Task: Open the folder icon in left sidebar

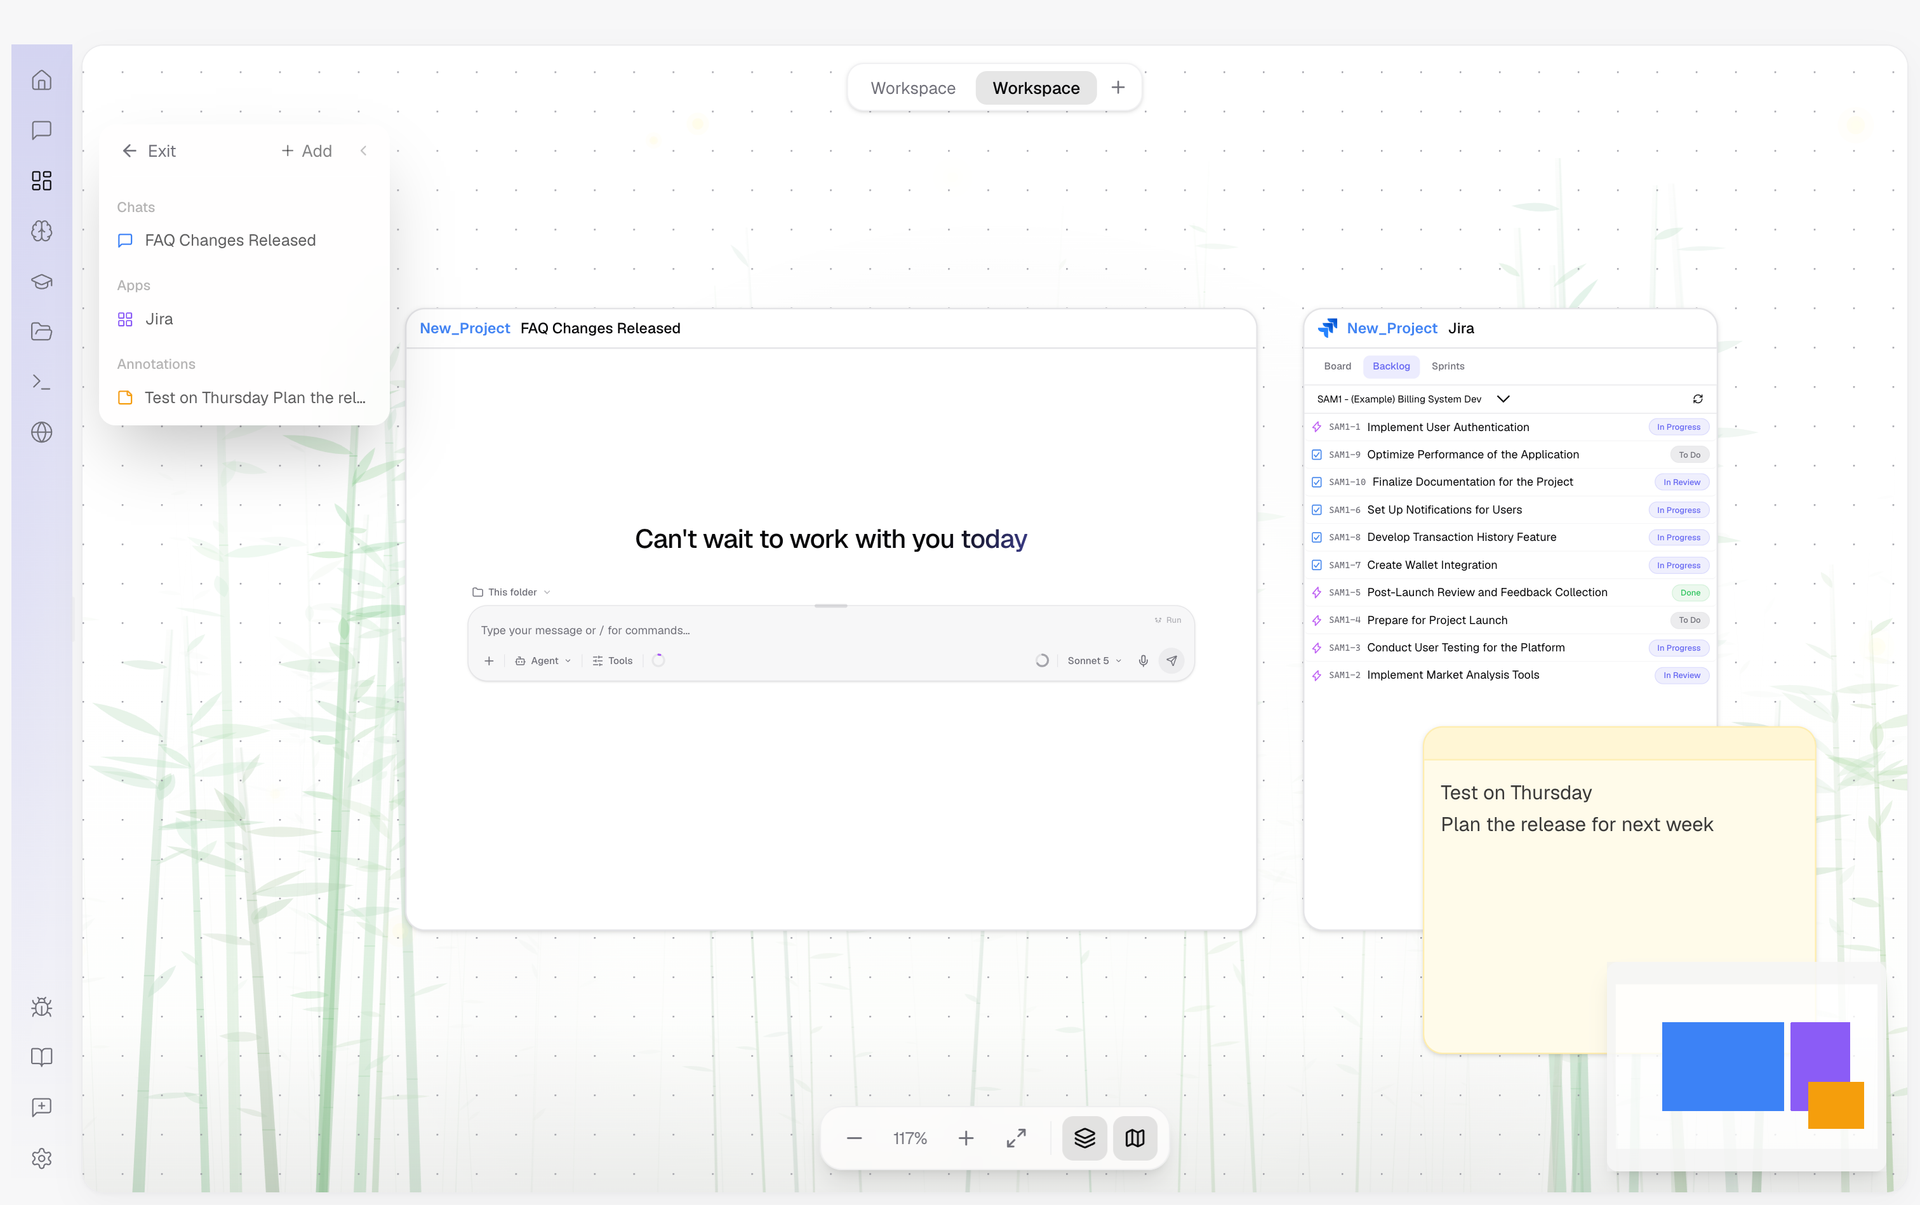Action: click(x=41, y=331)
